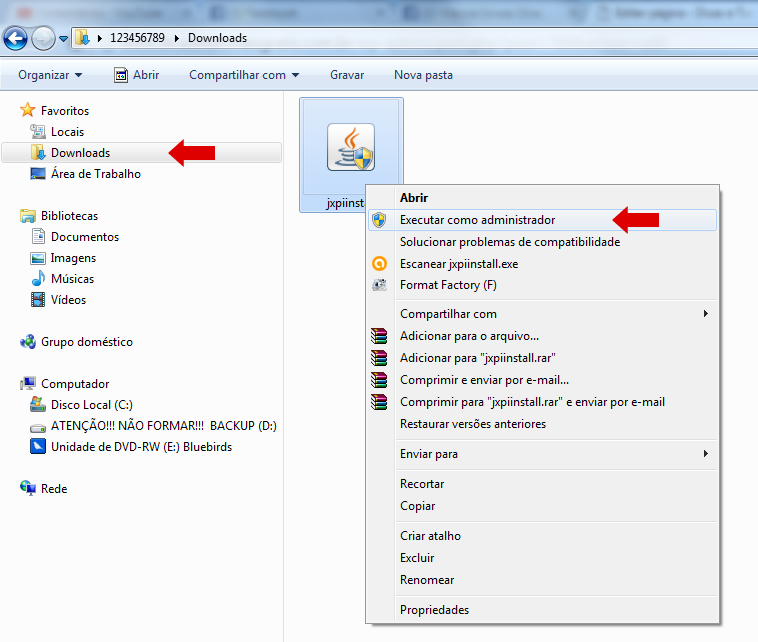Click WinRAR icon beside Adicionar para o arquivo
This screenshot has width=758, height=642.
tap(379, 336)
